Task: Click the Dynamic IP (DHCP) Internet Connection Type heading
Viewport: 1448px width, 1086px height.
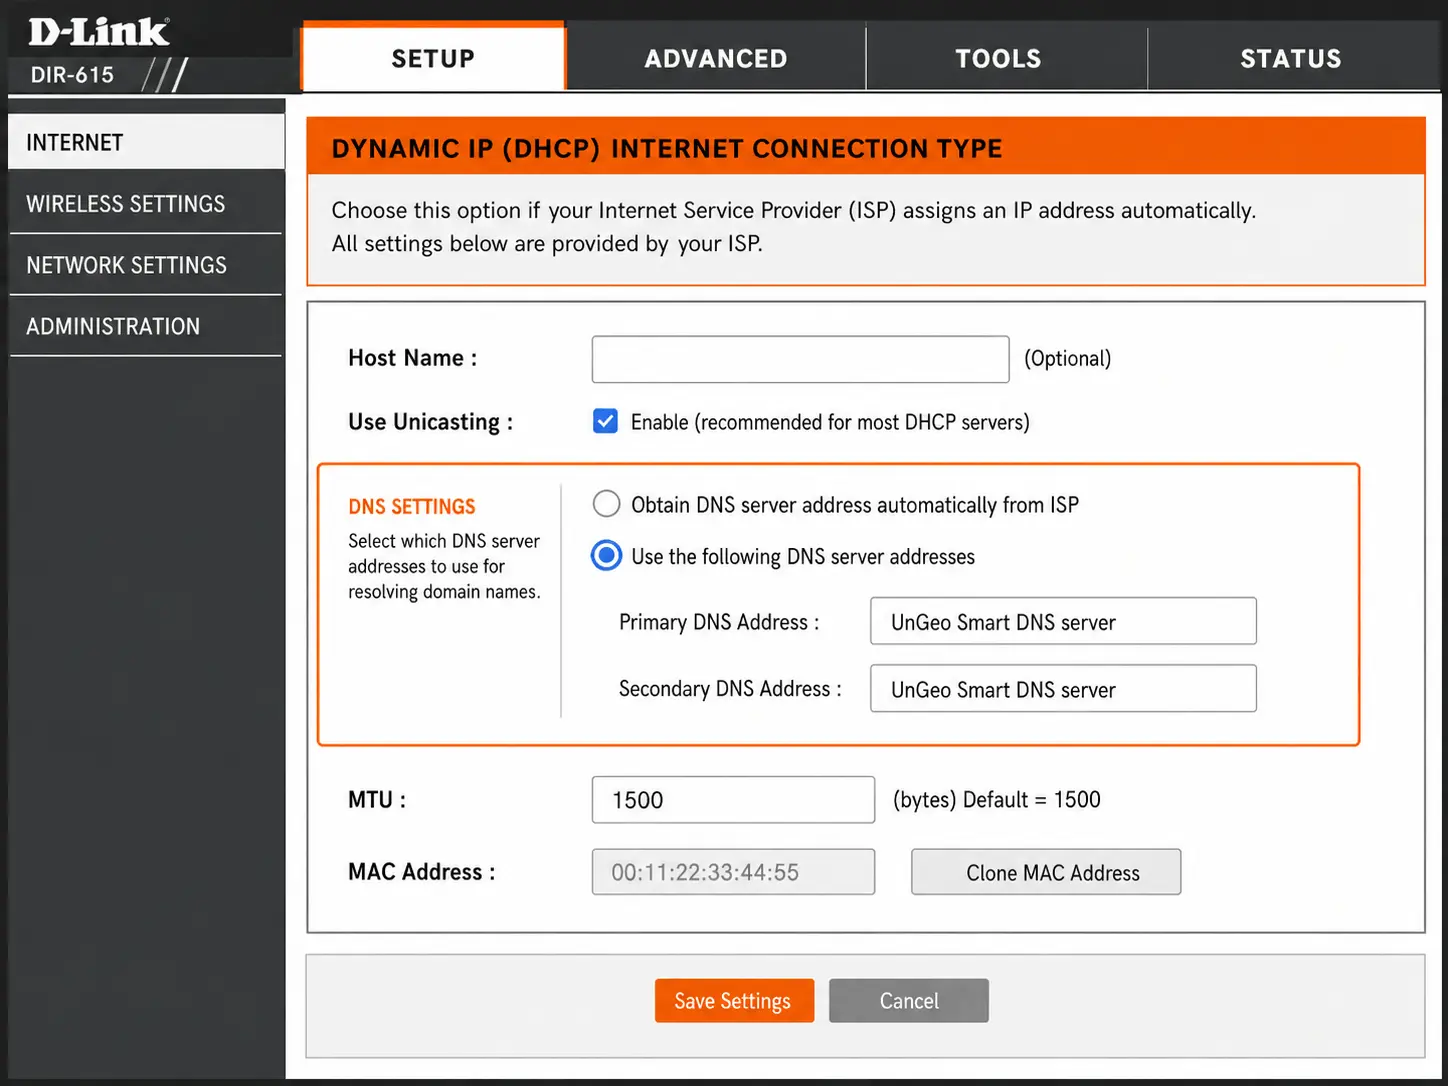Action: pos(667,148)
